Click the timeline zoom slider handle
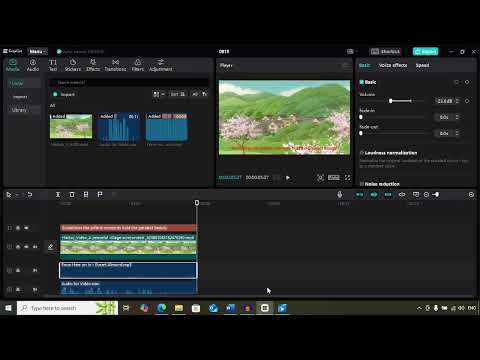The height and width of the screenshot is (360, 480). point(436,195)
